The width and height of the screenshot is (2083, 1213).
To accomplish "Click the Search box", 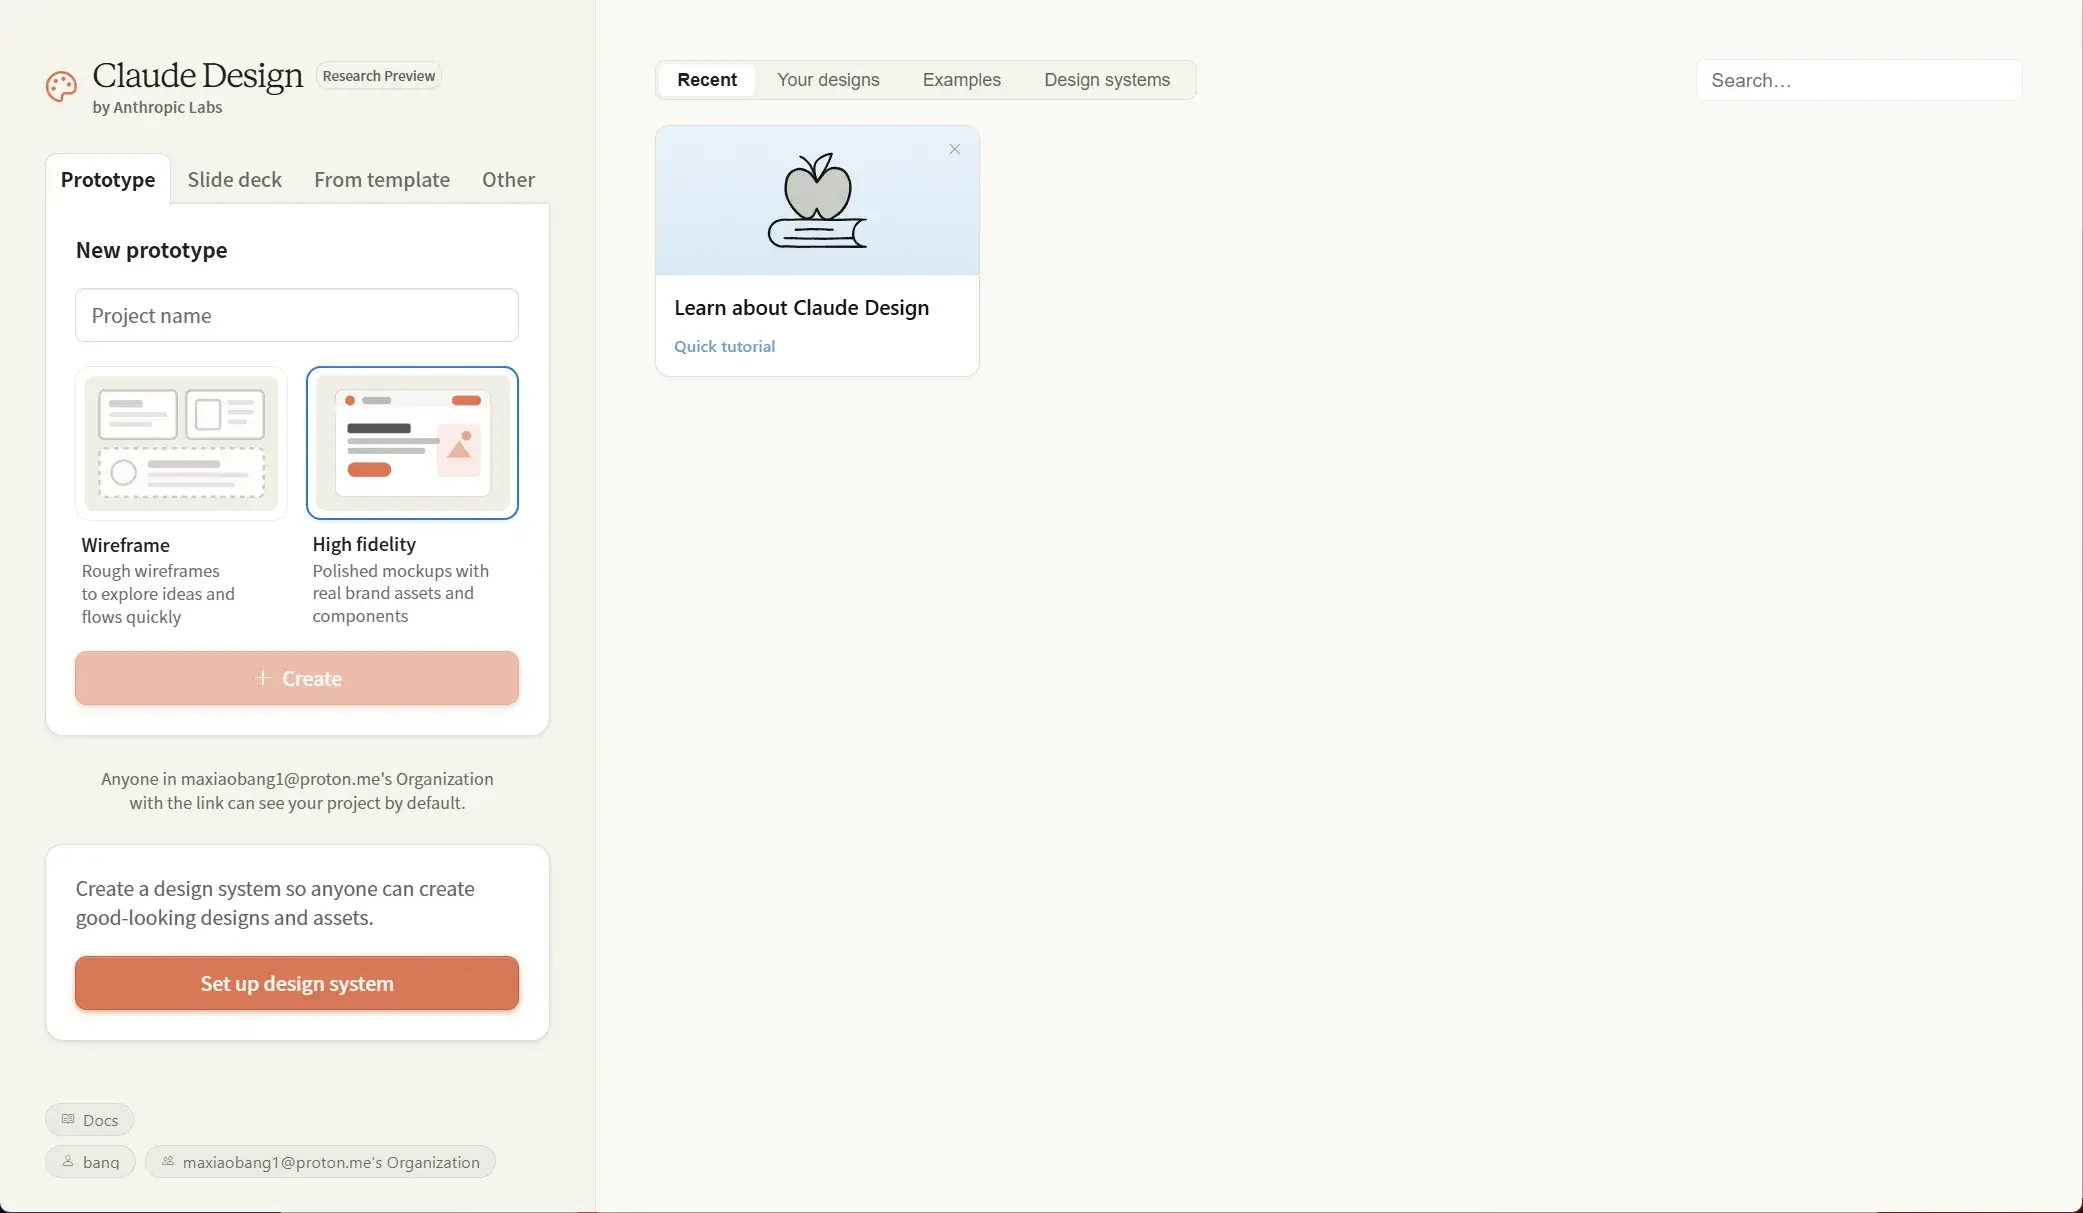I will [x=1858, y=80].
